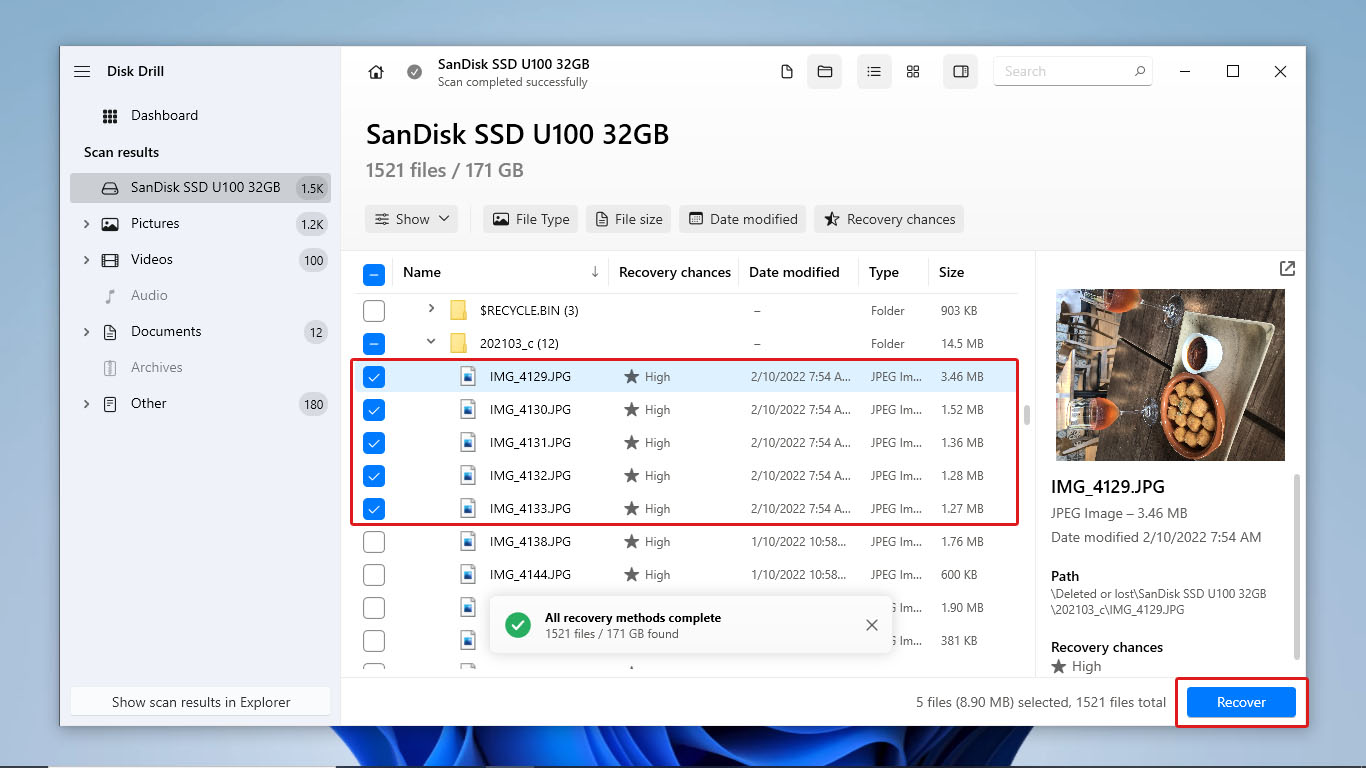Select the list view layout icon
Viewport: 1366px width, 768px height.
[874, 72]
